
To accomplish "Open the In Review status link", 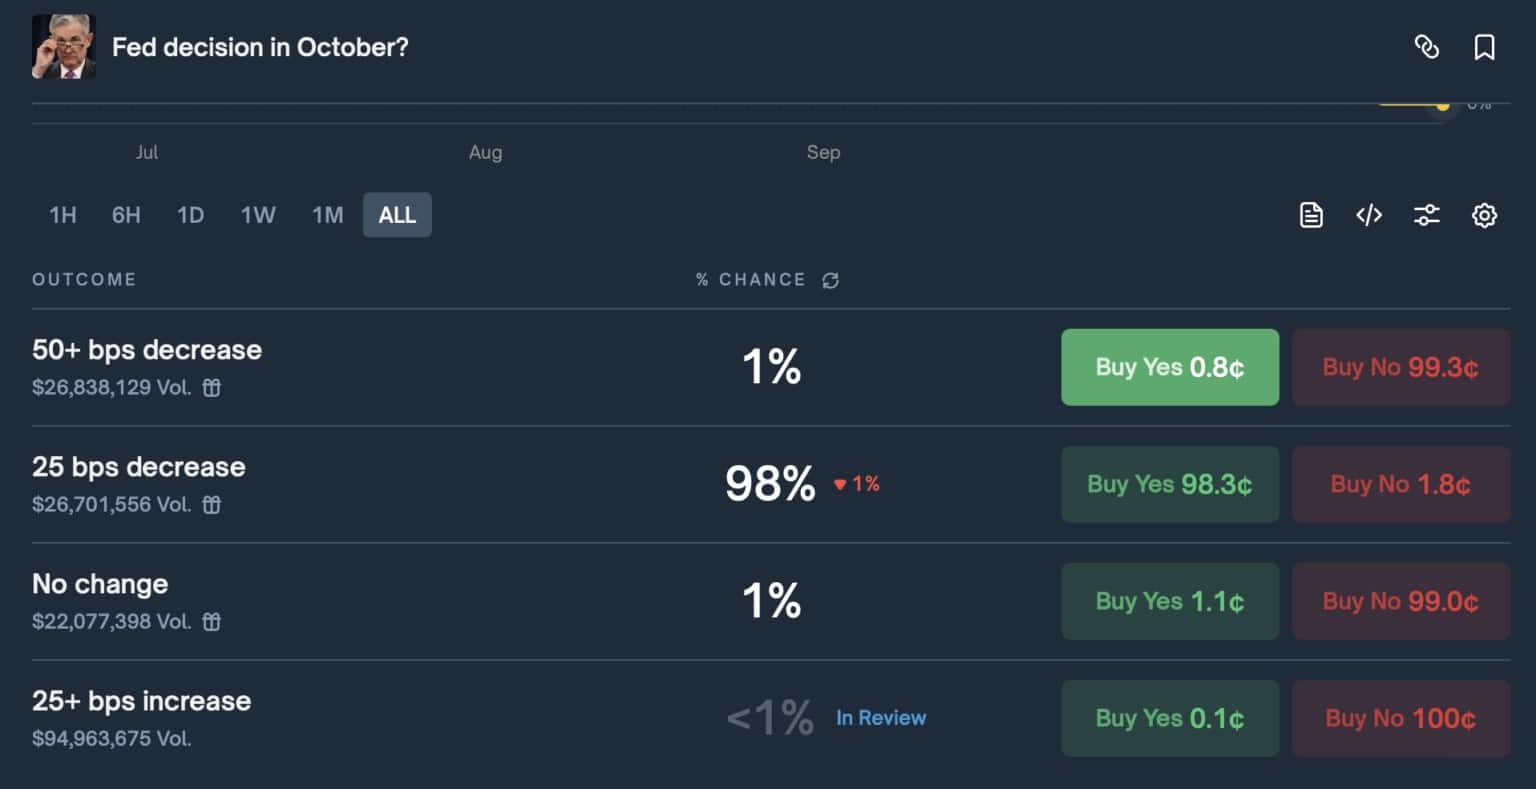I will coord(881,718).
